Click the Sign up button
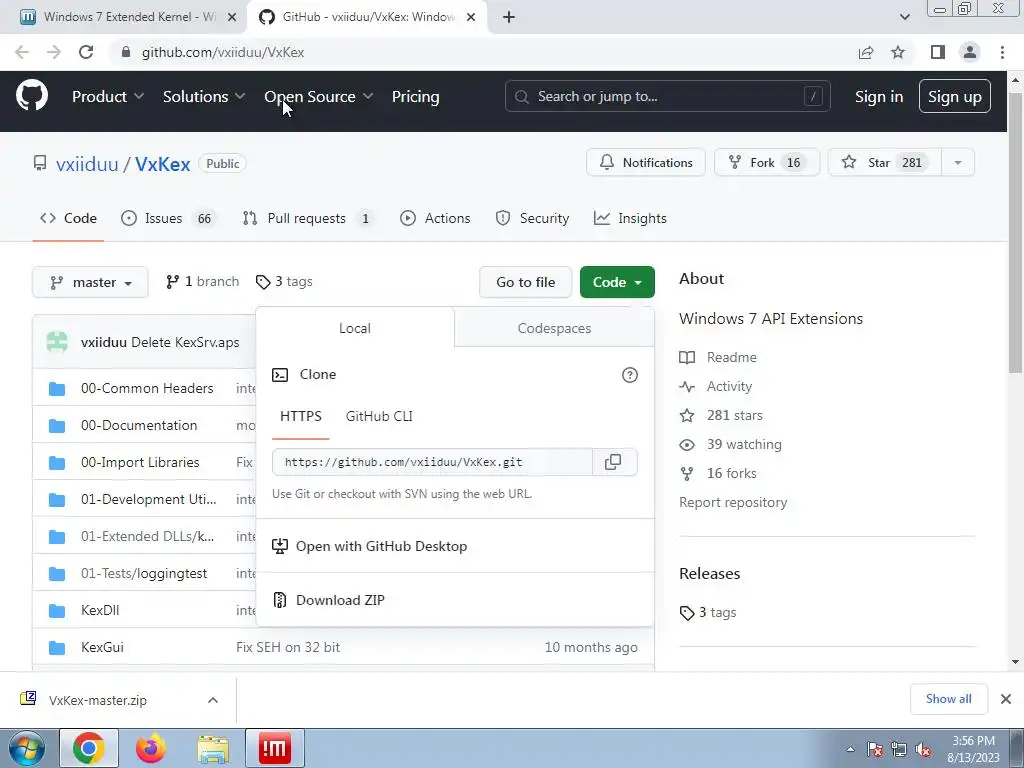This screenshot has width=1024, height=768. coord(955,96)
